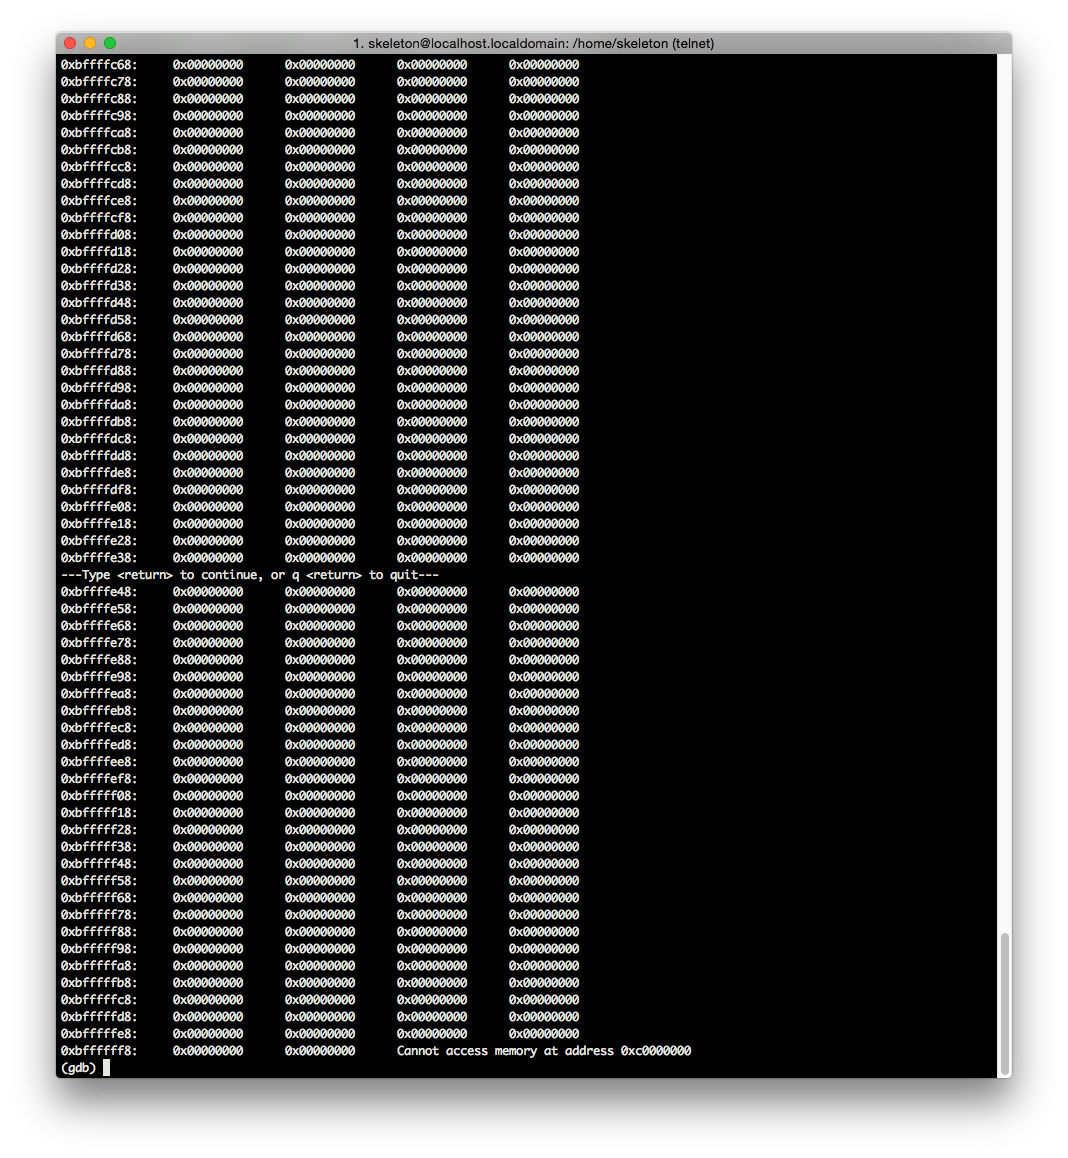Click address label 0xbffffe48:
Image resolution: width=1068 pixels, height=1158 pixels.
(99, 592)
